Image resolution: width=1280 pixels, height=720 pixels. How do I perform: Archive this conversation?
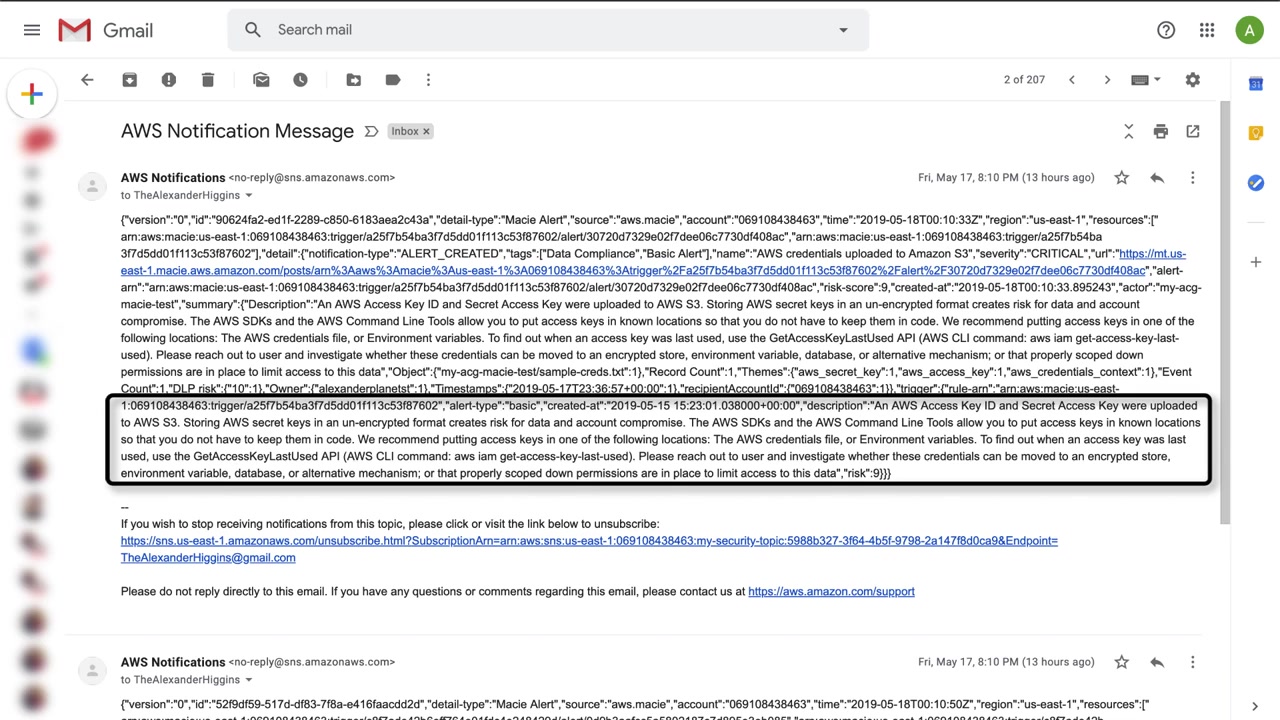point(129,80)
